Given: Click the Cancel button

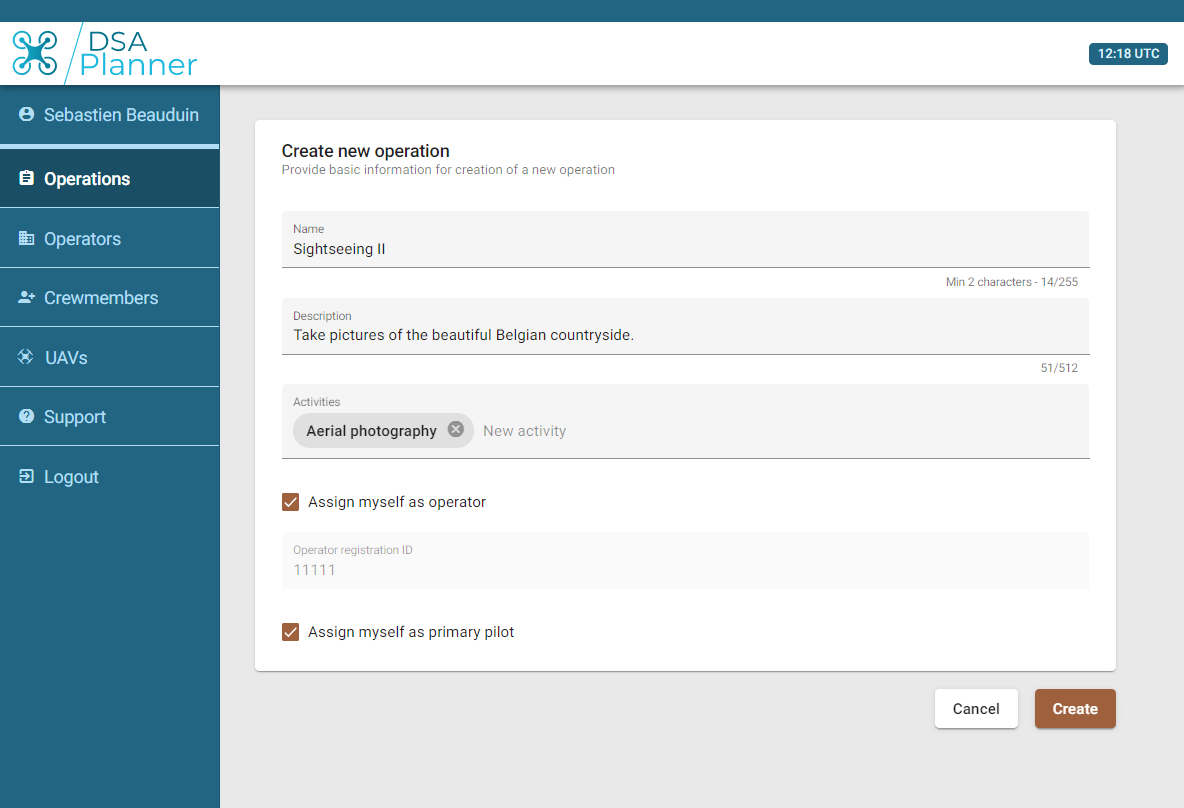Looking at the screenshot, I should tap(976, 708).
